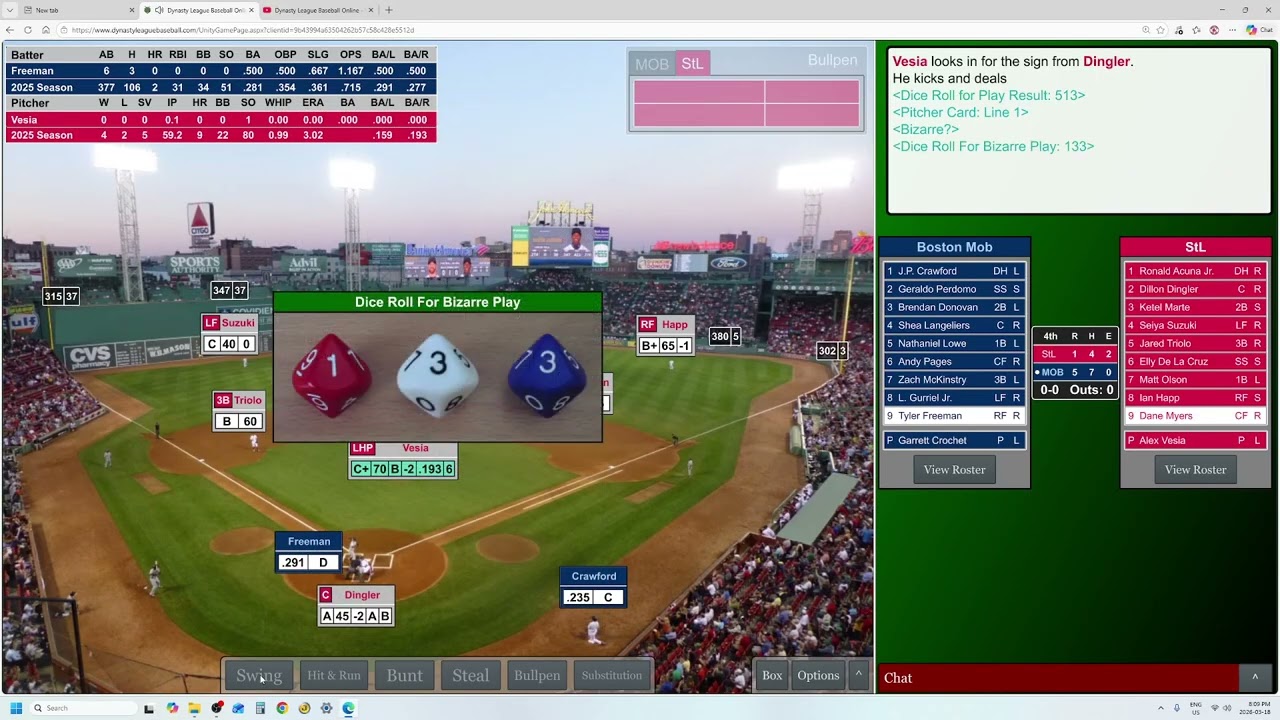Show hidden system tray icons

pos(1161,708)
